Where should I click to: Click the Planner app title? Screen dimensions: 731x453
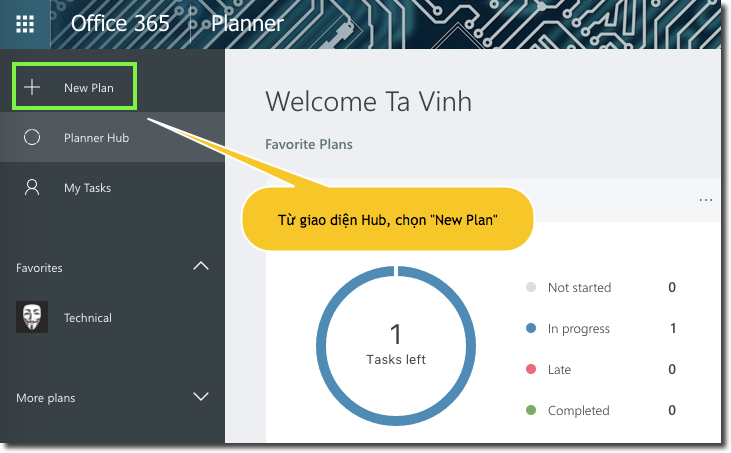click(x=248, y=24)
